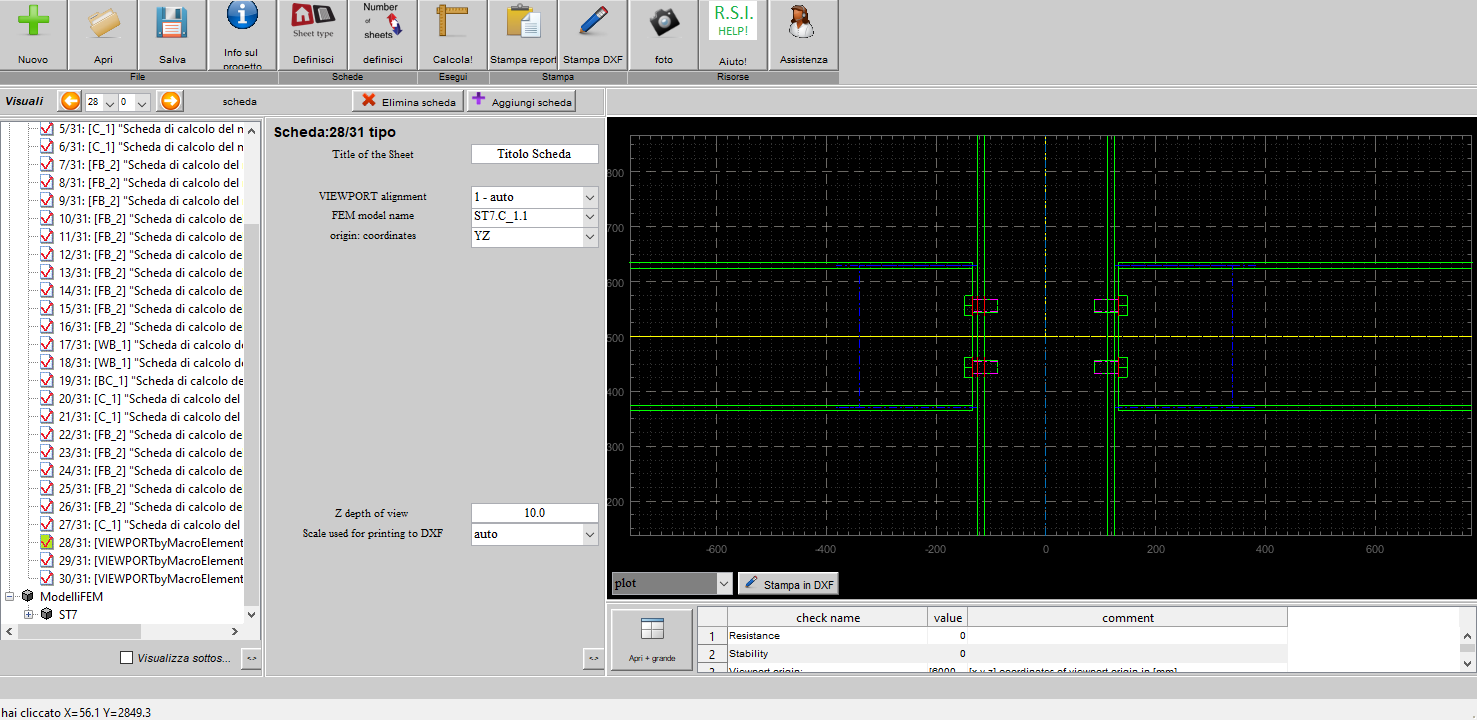Go to the next sheet with the right orange arrow

pyautogui.click(x=171, y=101)
